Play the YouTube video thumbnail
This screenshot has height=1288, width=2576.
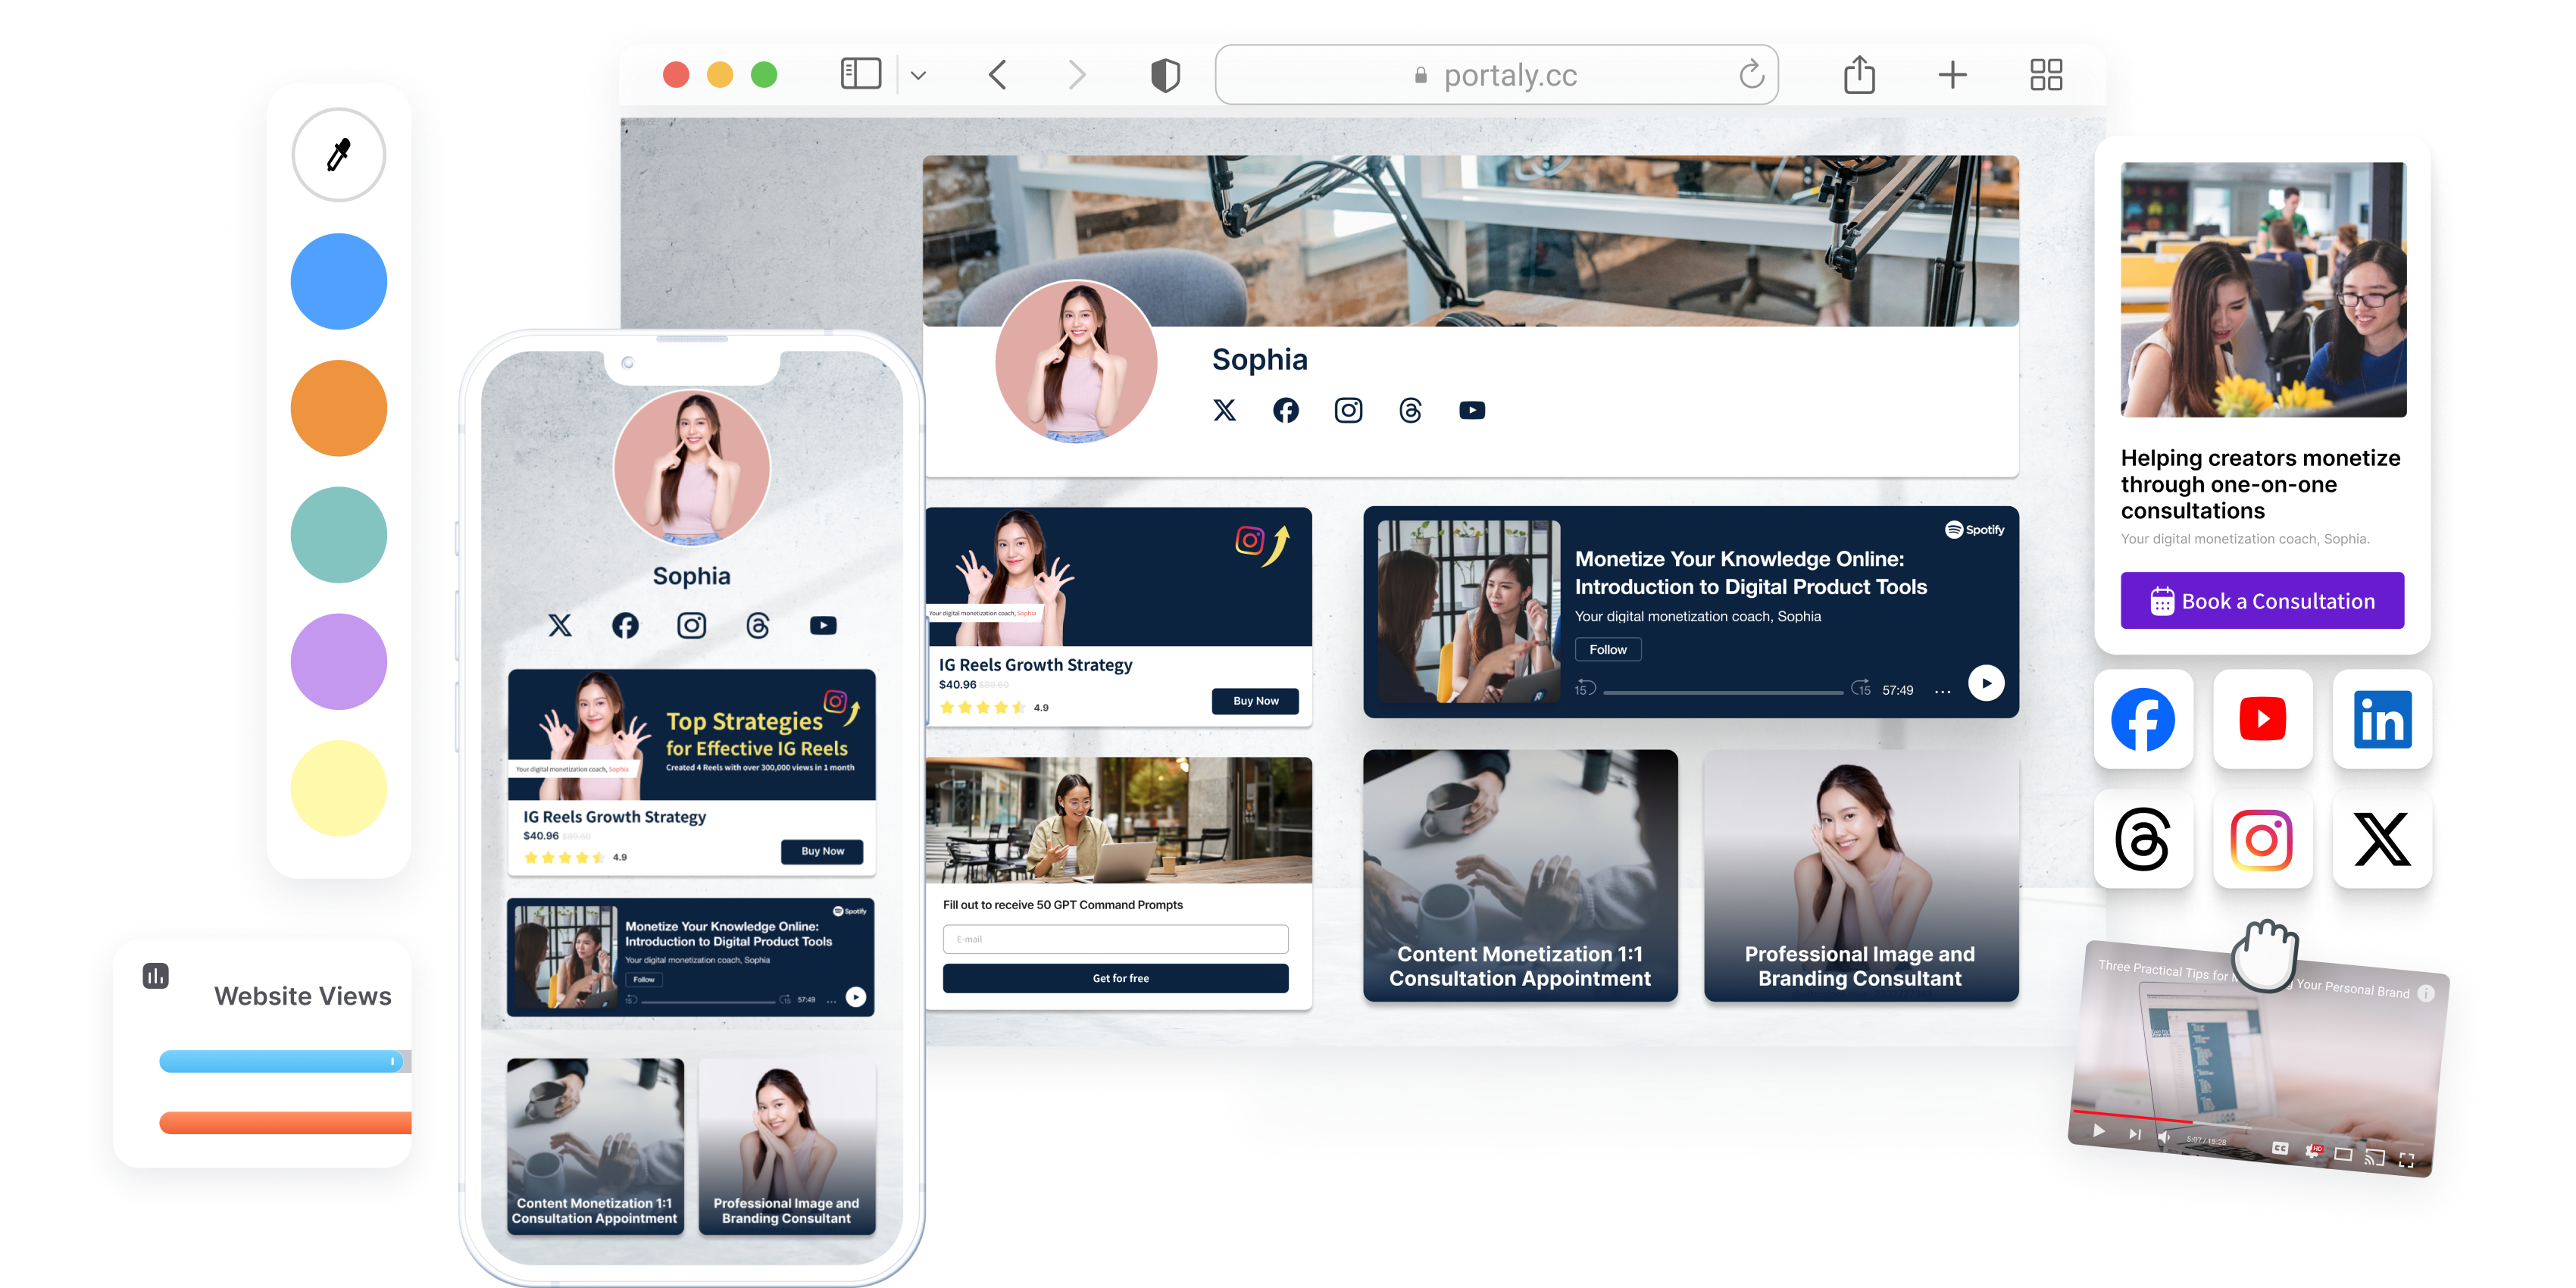[2098, 1131]
